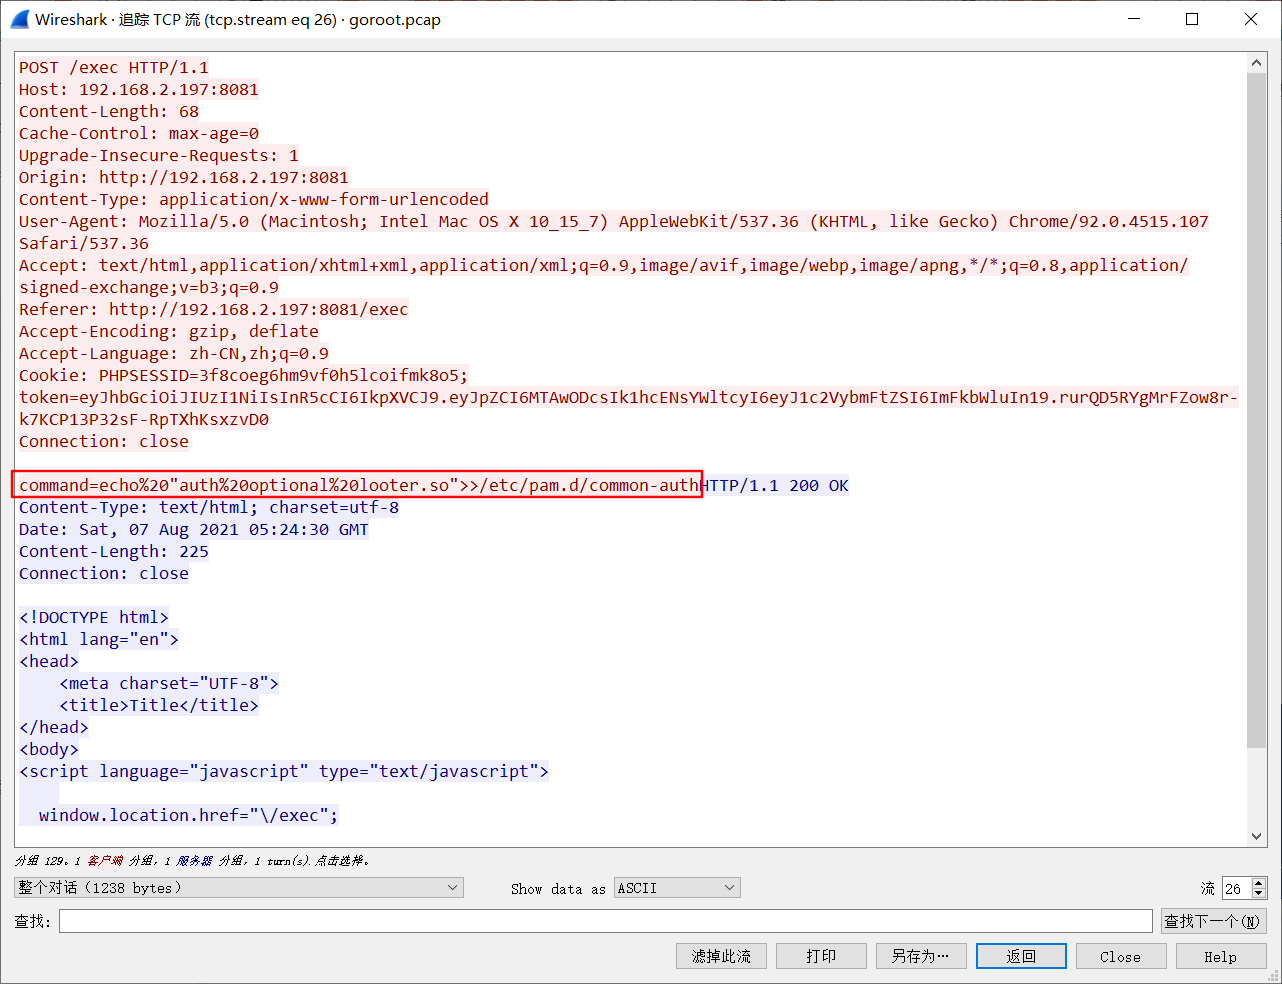Click the token=eyJhbGci JWT line

tap(629, 397)
